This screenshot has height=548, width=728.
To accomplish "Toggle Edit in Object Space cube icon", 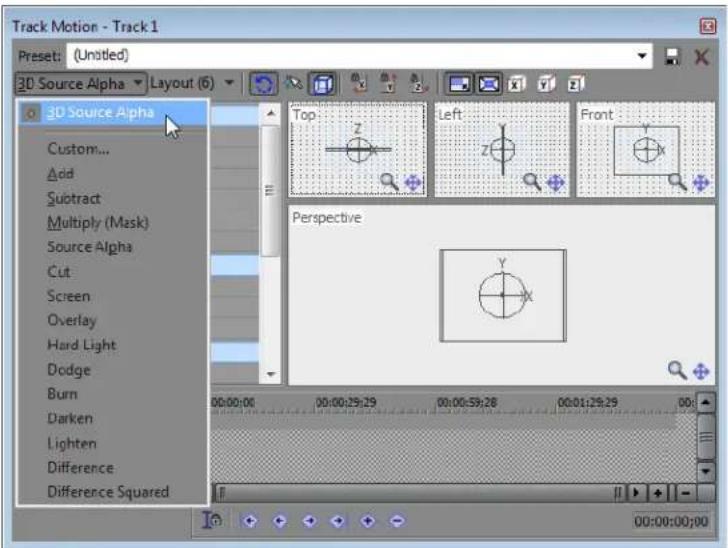I will click(x=323, y=84).
